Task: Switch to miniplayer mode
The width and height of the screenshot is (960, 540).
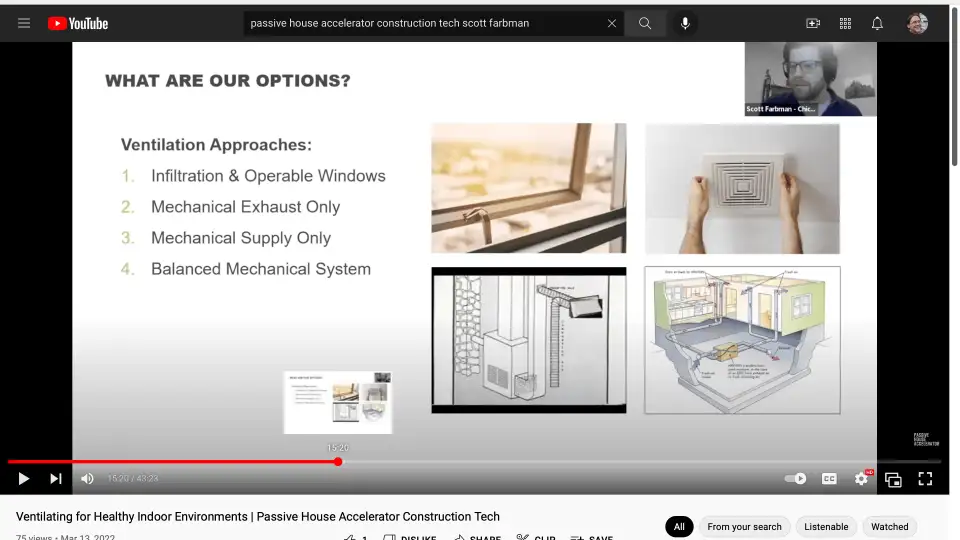Action: tap(893, 479)
